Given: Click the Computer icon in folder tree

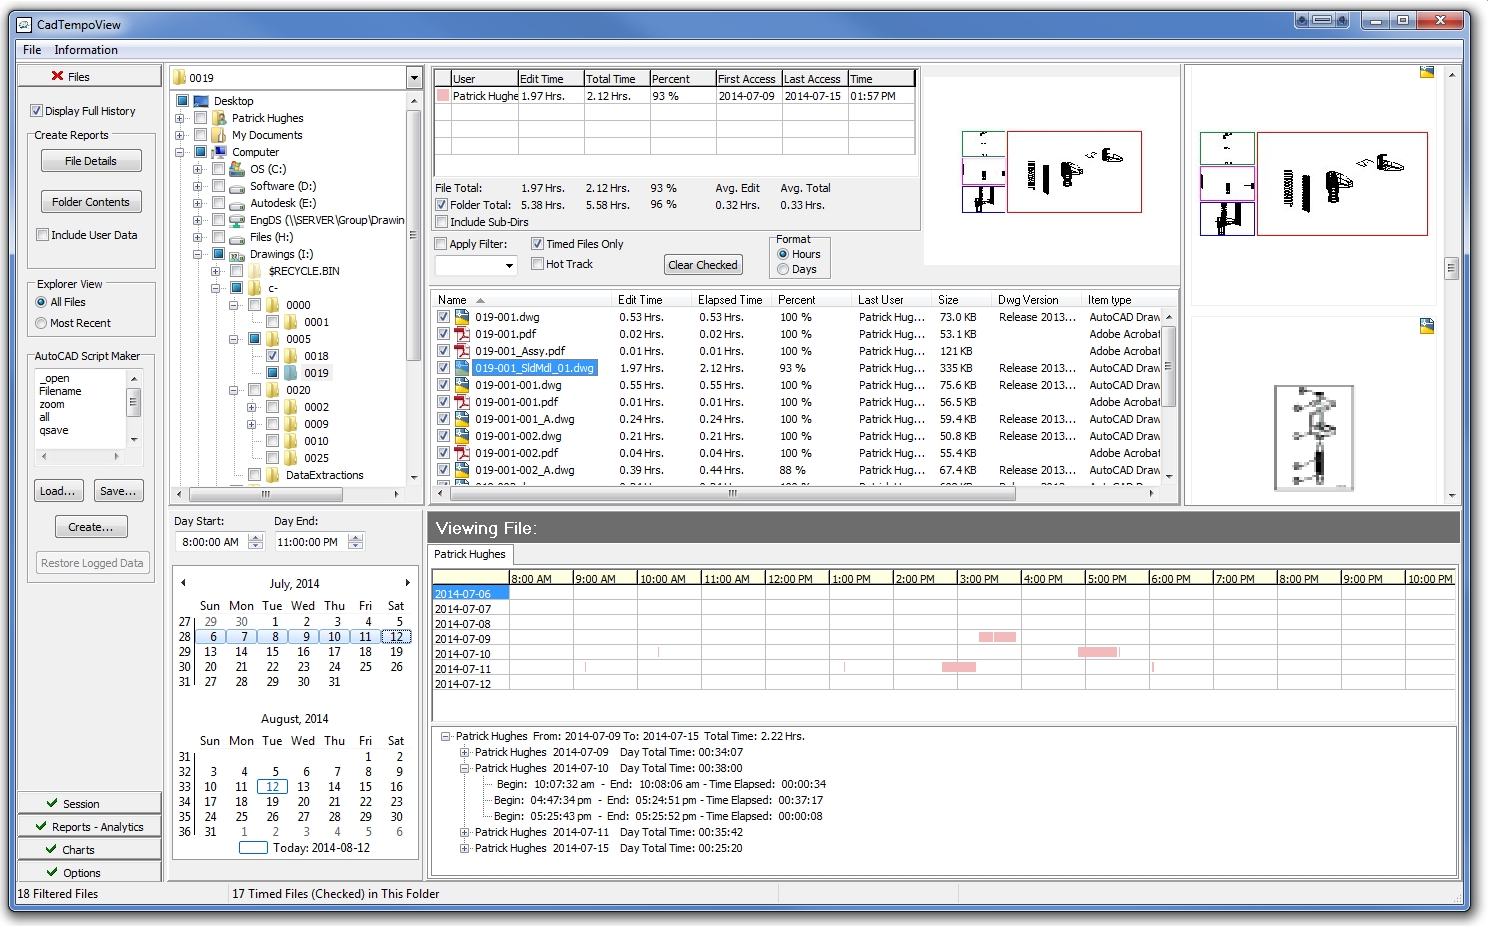Looking at the screenshot, I should [219, 152].
